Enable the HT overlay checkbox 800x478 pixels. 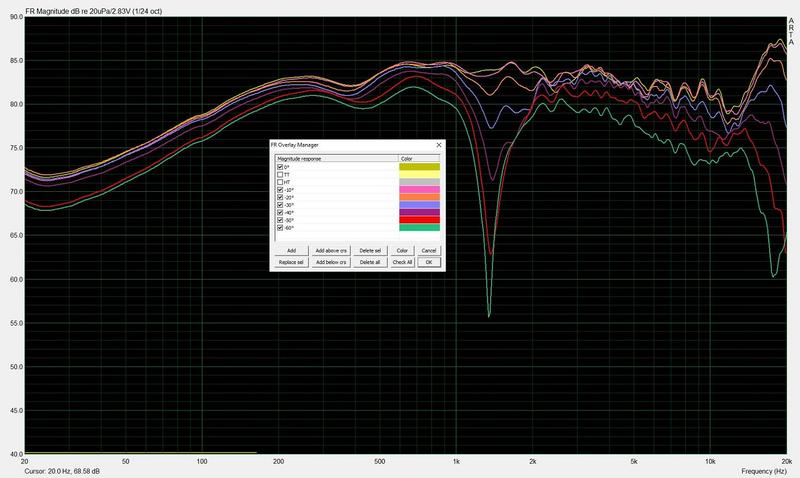pos(280,182)
